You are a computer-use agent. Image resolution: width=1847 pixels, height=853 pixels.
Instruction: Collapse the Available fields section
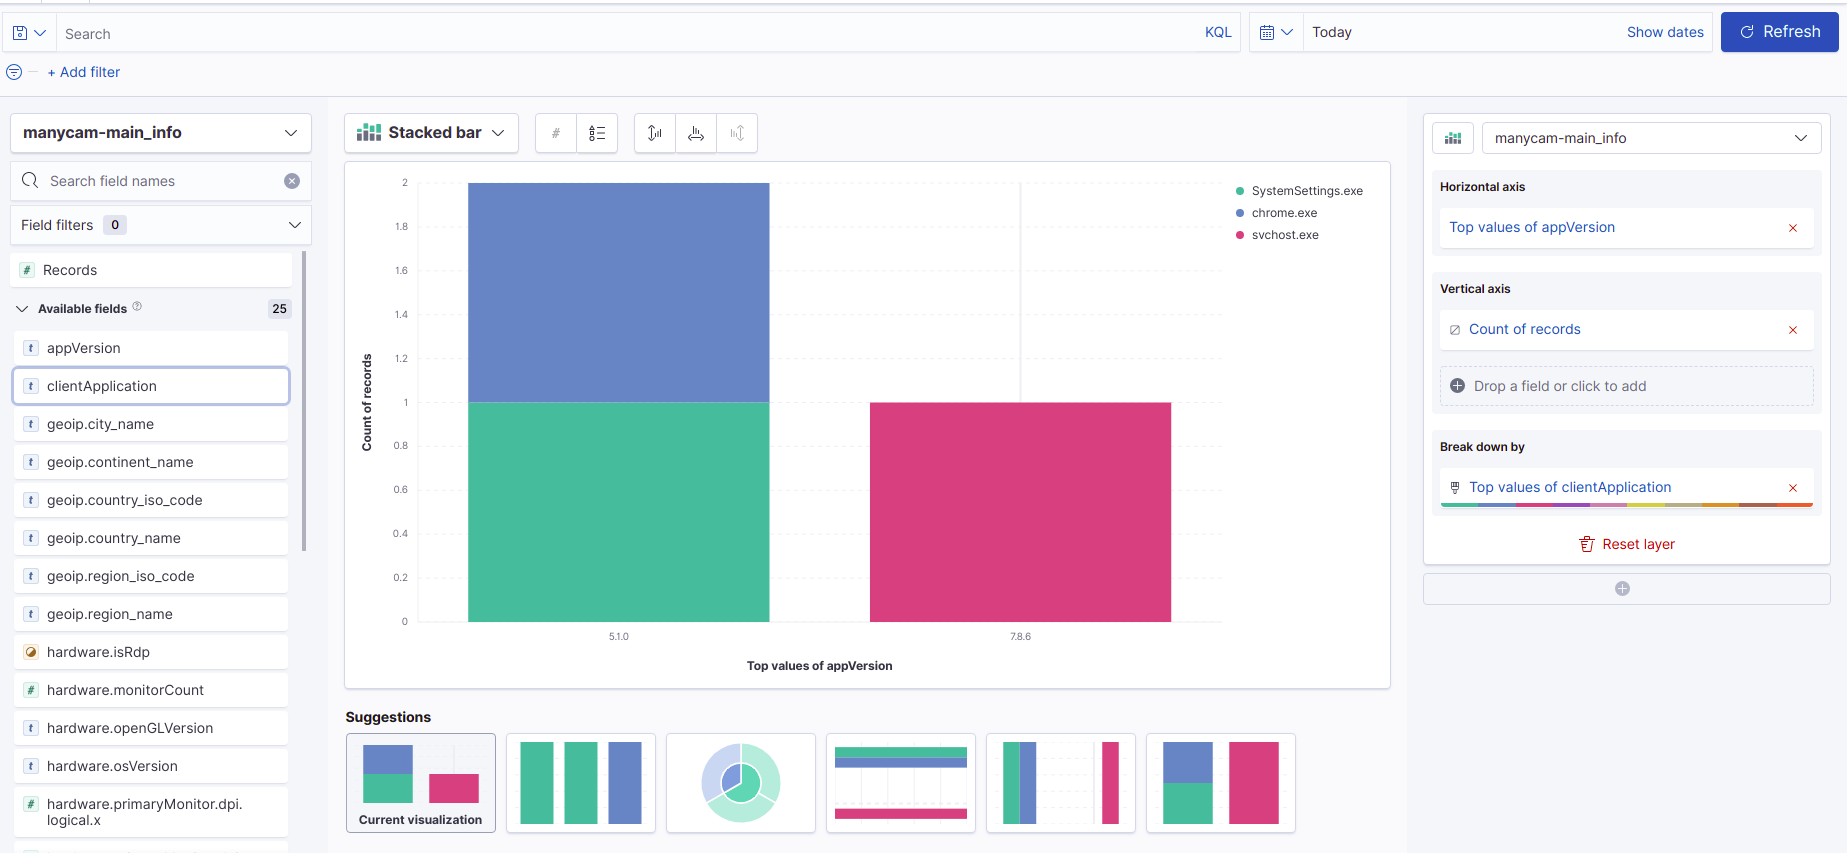22,309
